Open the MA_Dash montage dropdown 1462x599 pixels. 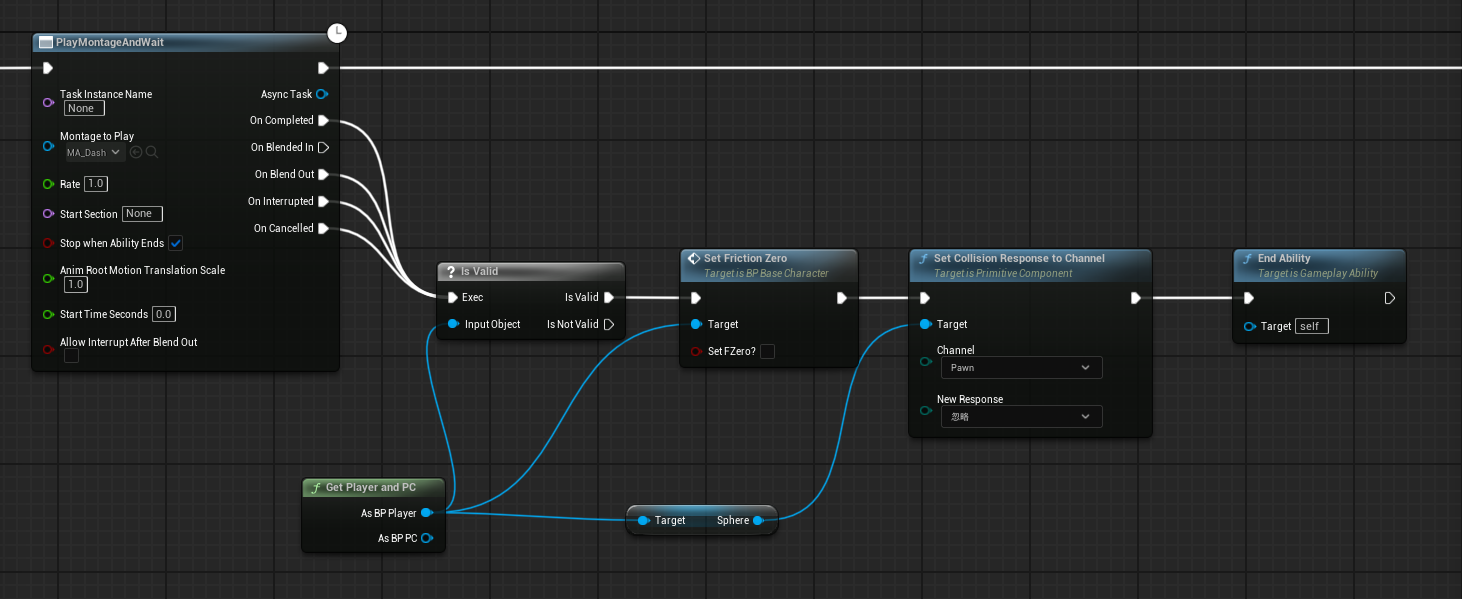click(x=95, y=152)
